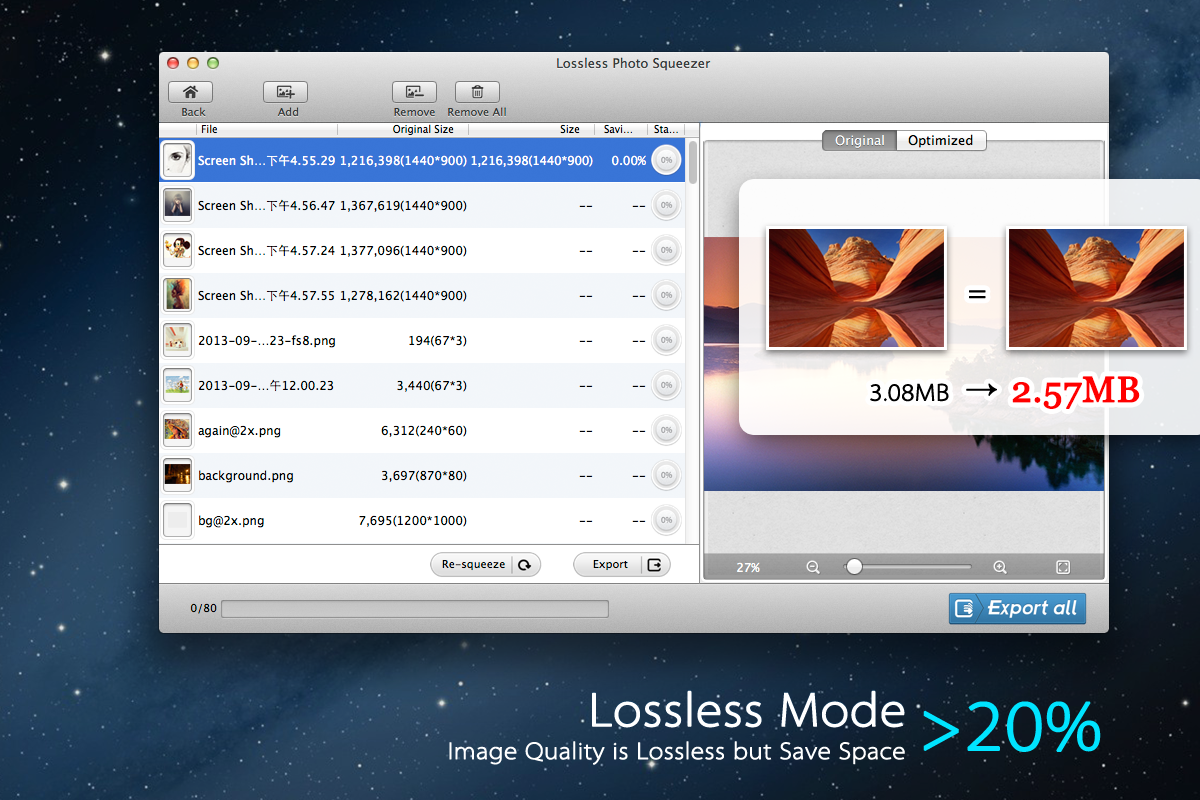Click status circle of 2013-09 fs8.png row
Image resolution: width=1200 pixels, height=800 pixels.
click(x=666, y=340)
